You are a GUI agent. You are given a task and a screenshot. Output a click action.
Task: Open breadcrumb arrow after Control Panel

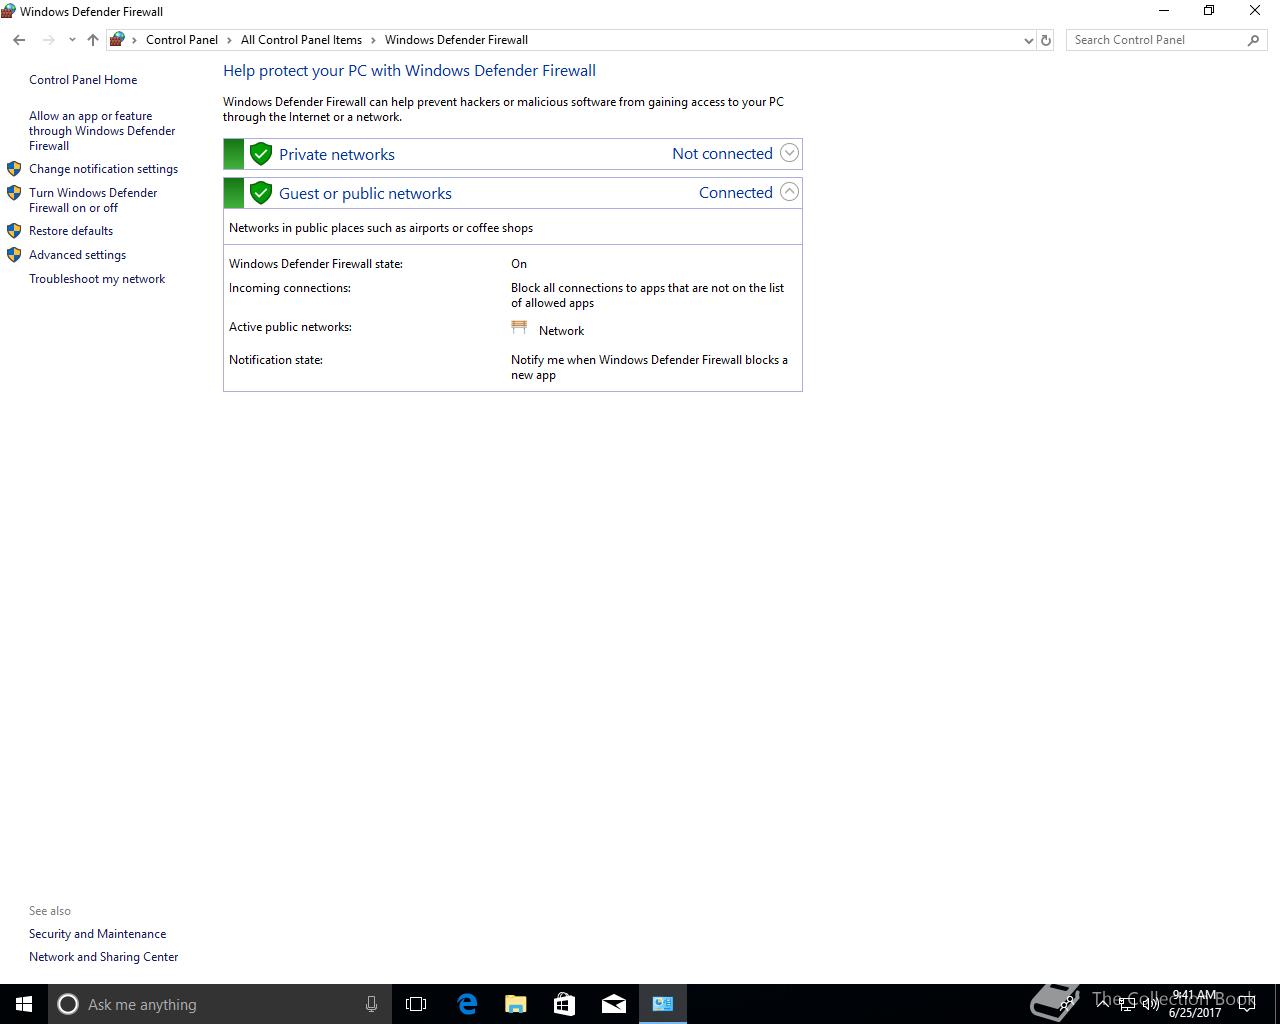click(229, 40)
